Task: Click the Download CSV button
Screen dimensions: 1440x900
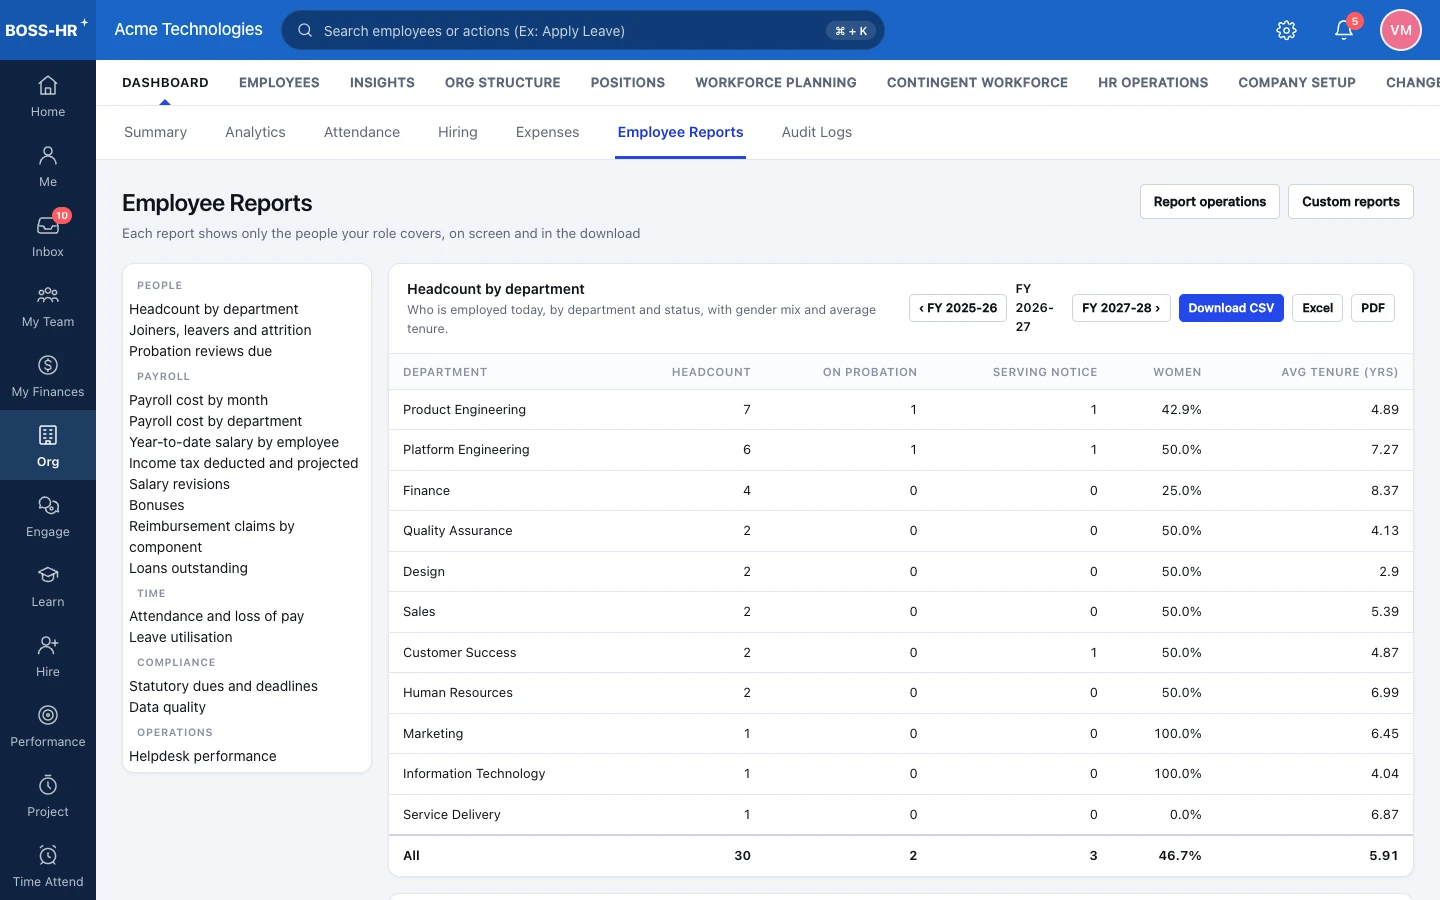Action: (x=1231, y=308)
